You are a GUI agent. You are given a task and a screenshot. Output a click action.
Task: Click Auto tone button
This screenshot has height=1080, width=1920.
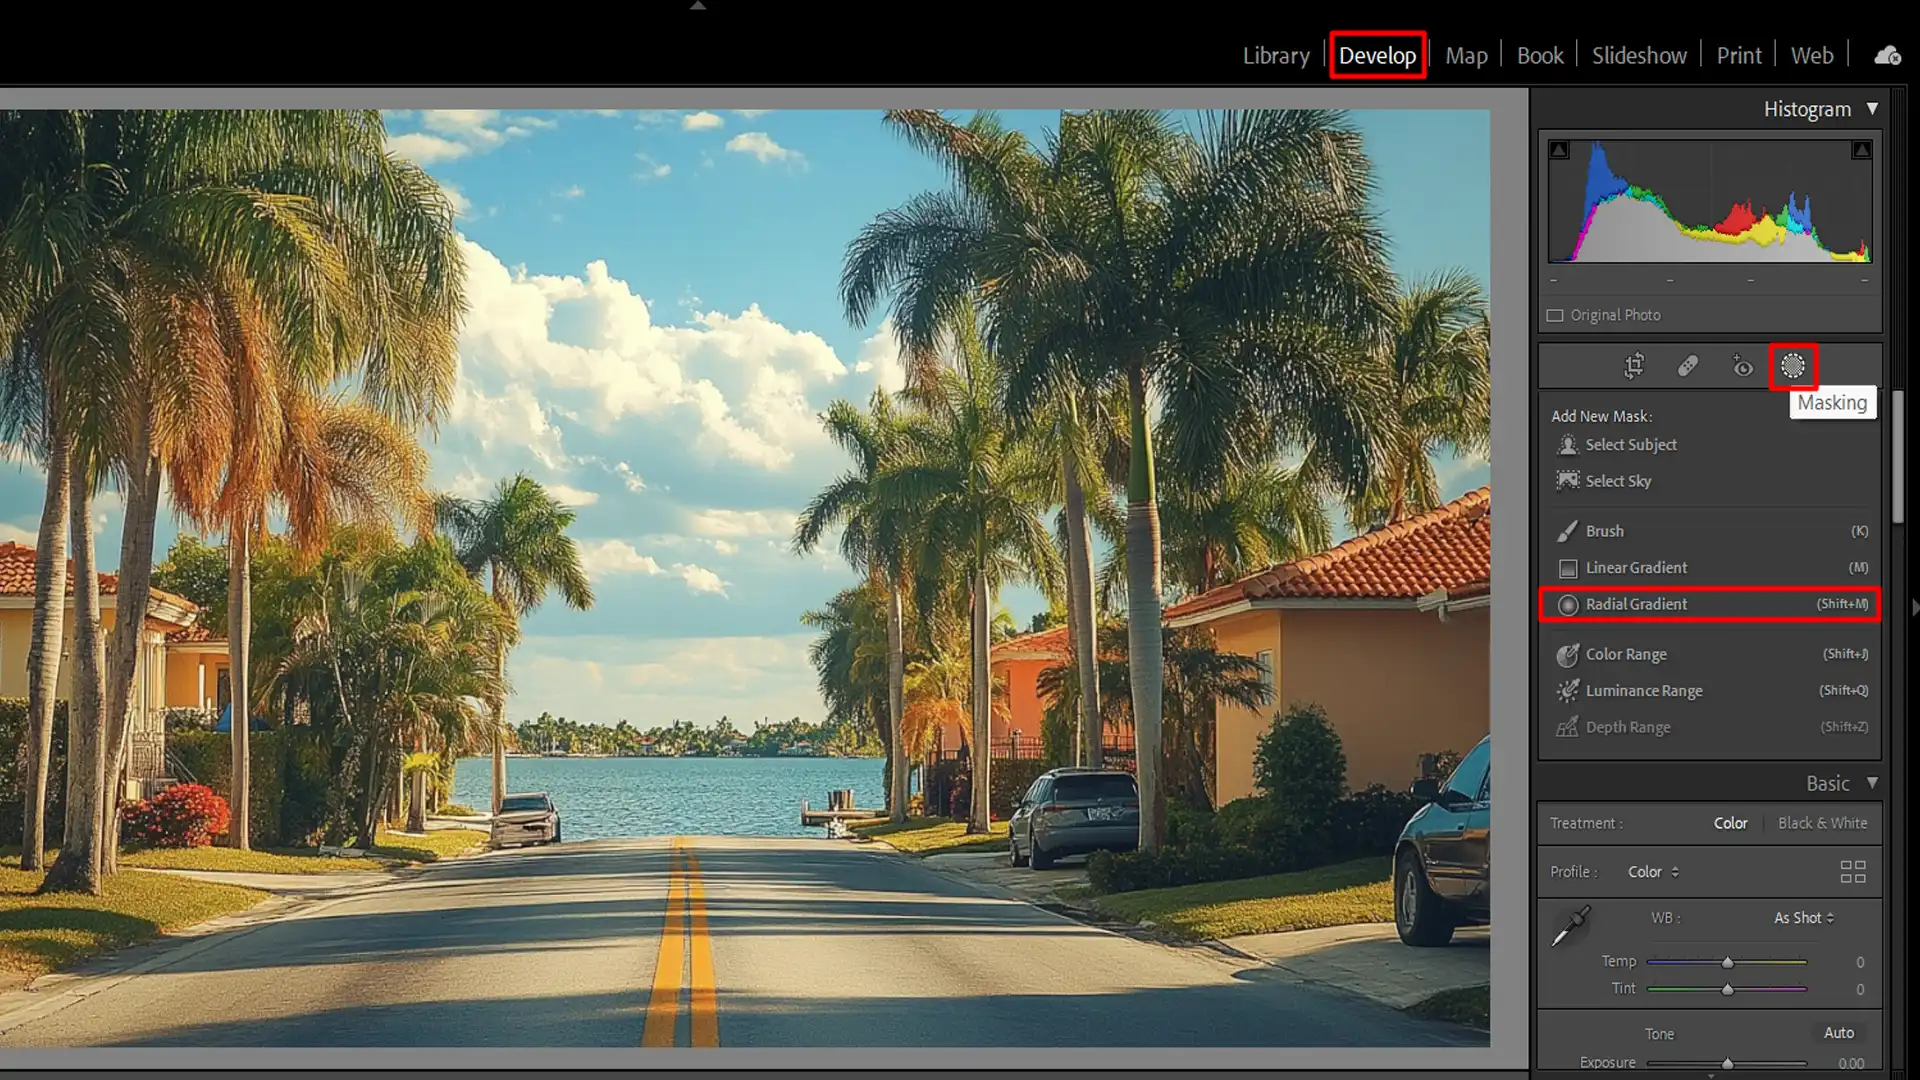point(1838,1033)
